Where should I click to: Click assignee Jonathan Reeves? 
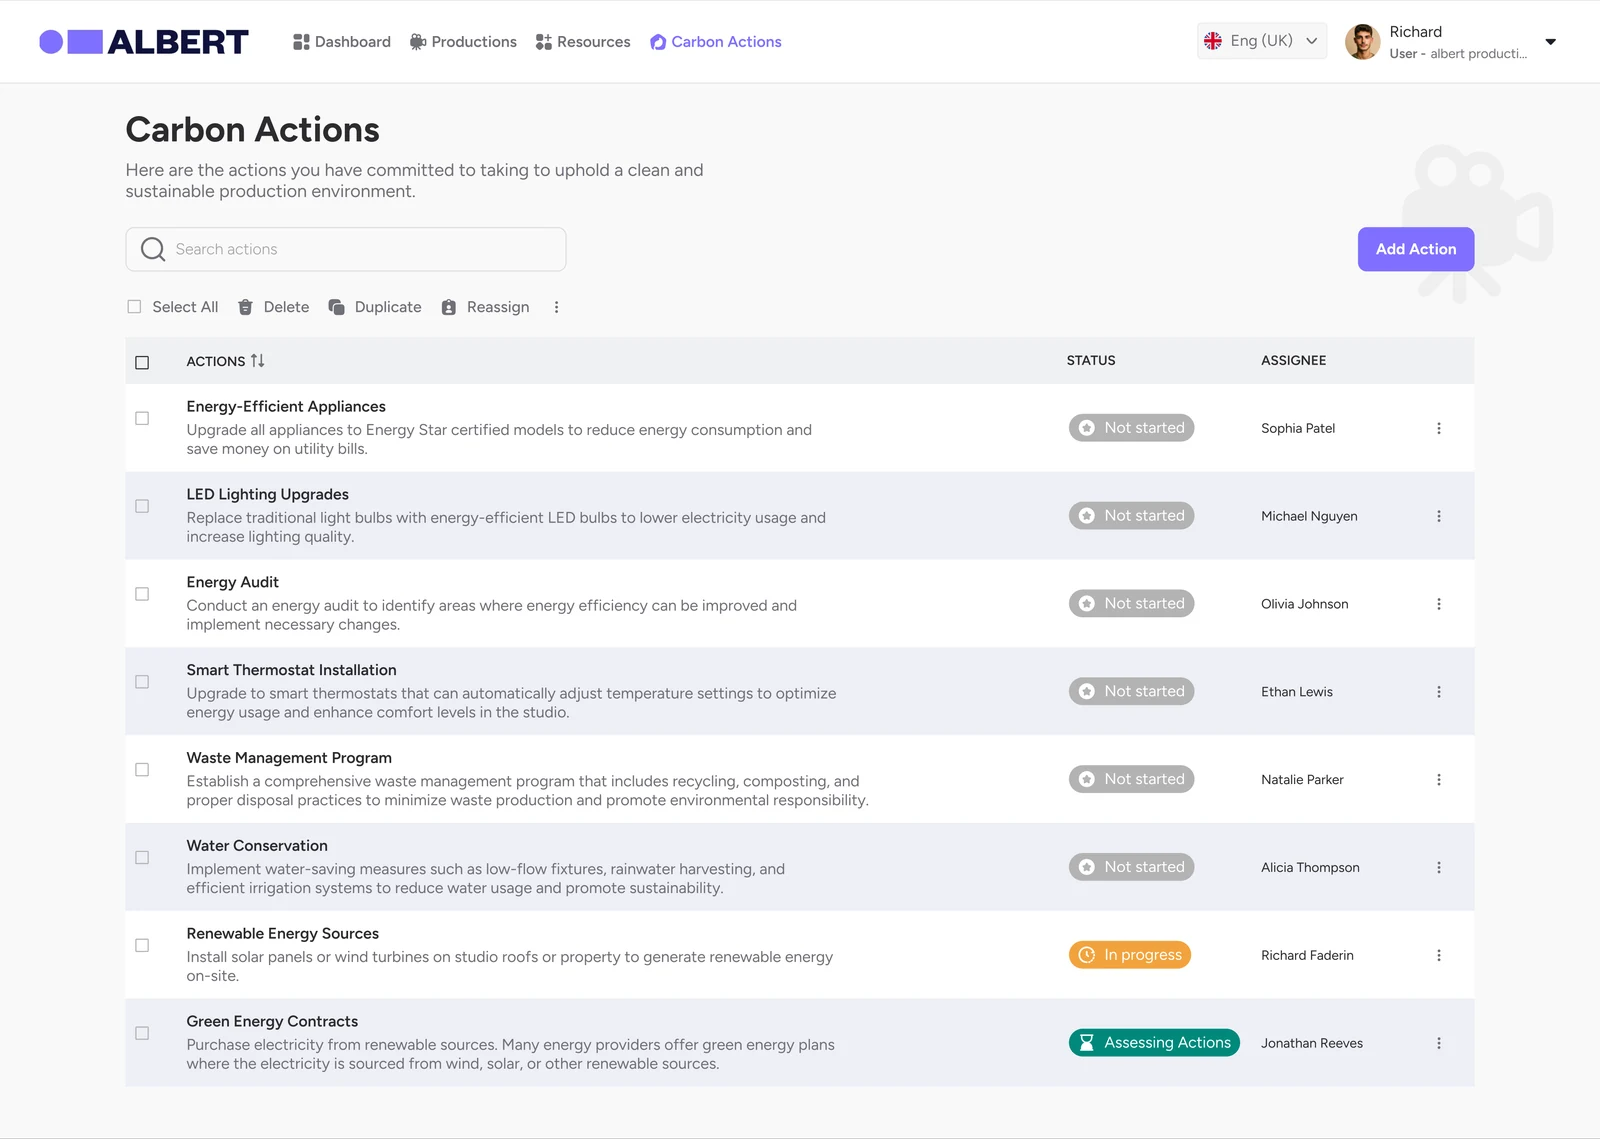1312,1043
